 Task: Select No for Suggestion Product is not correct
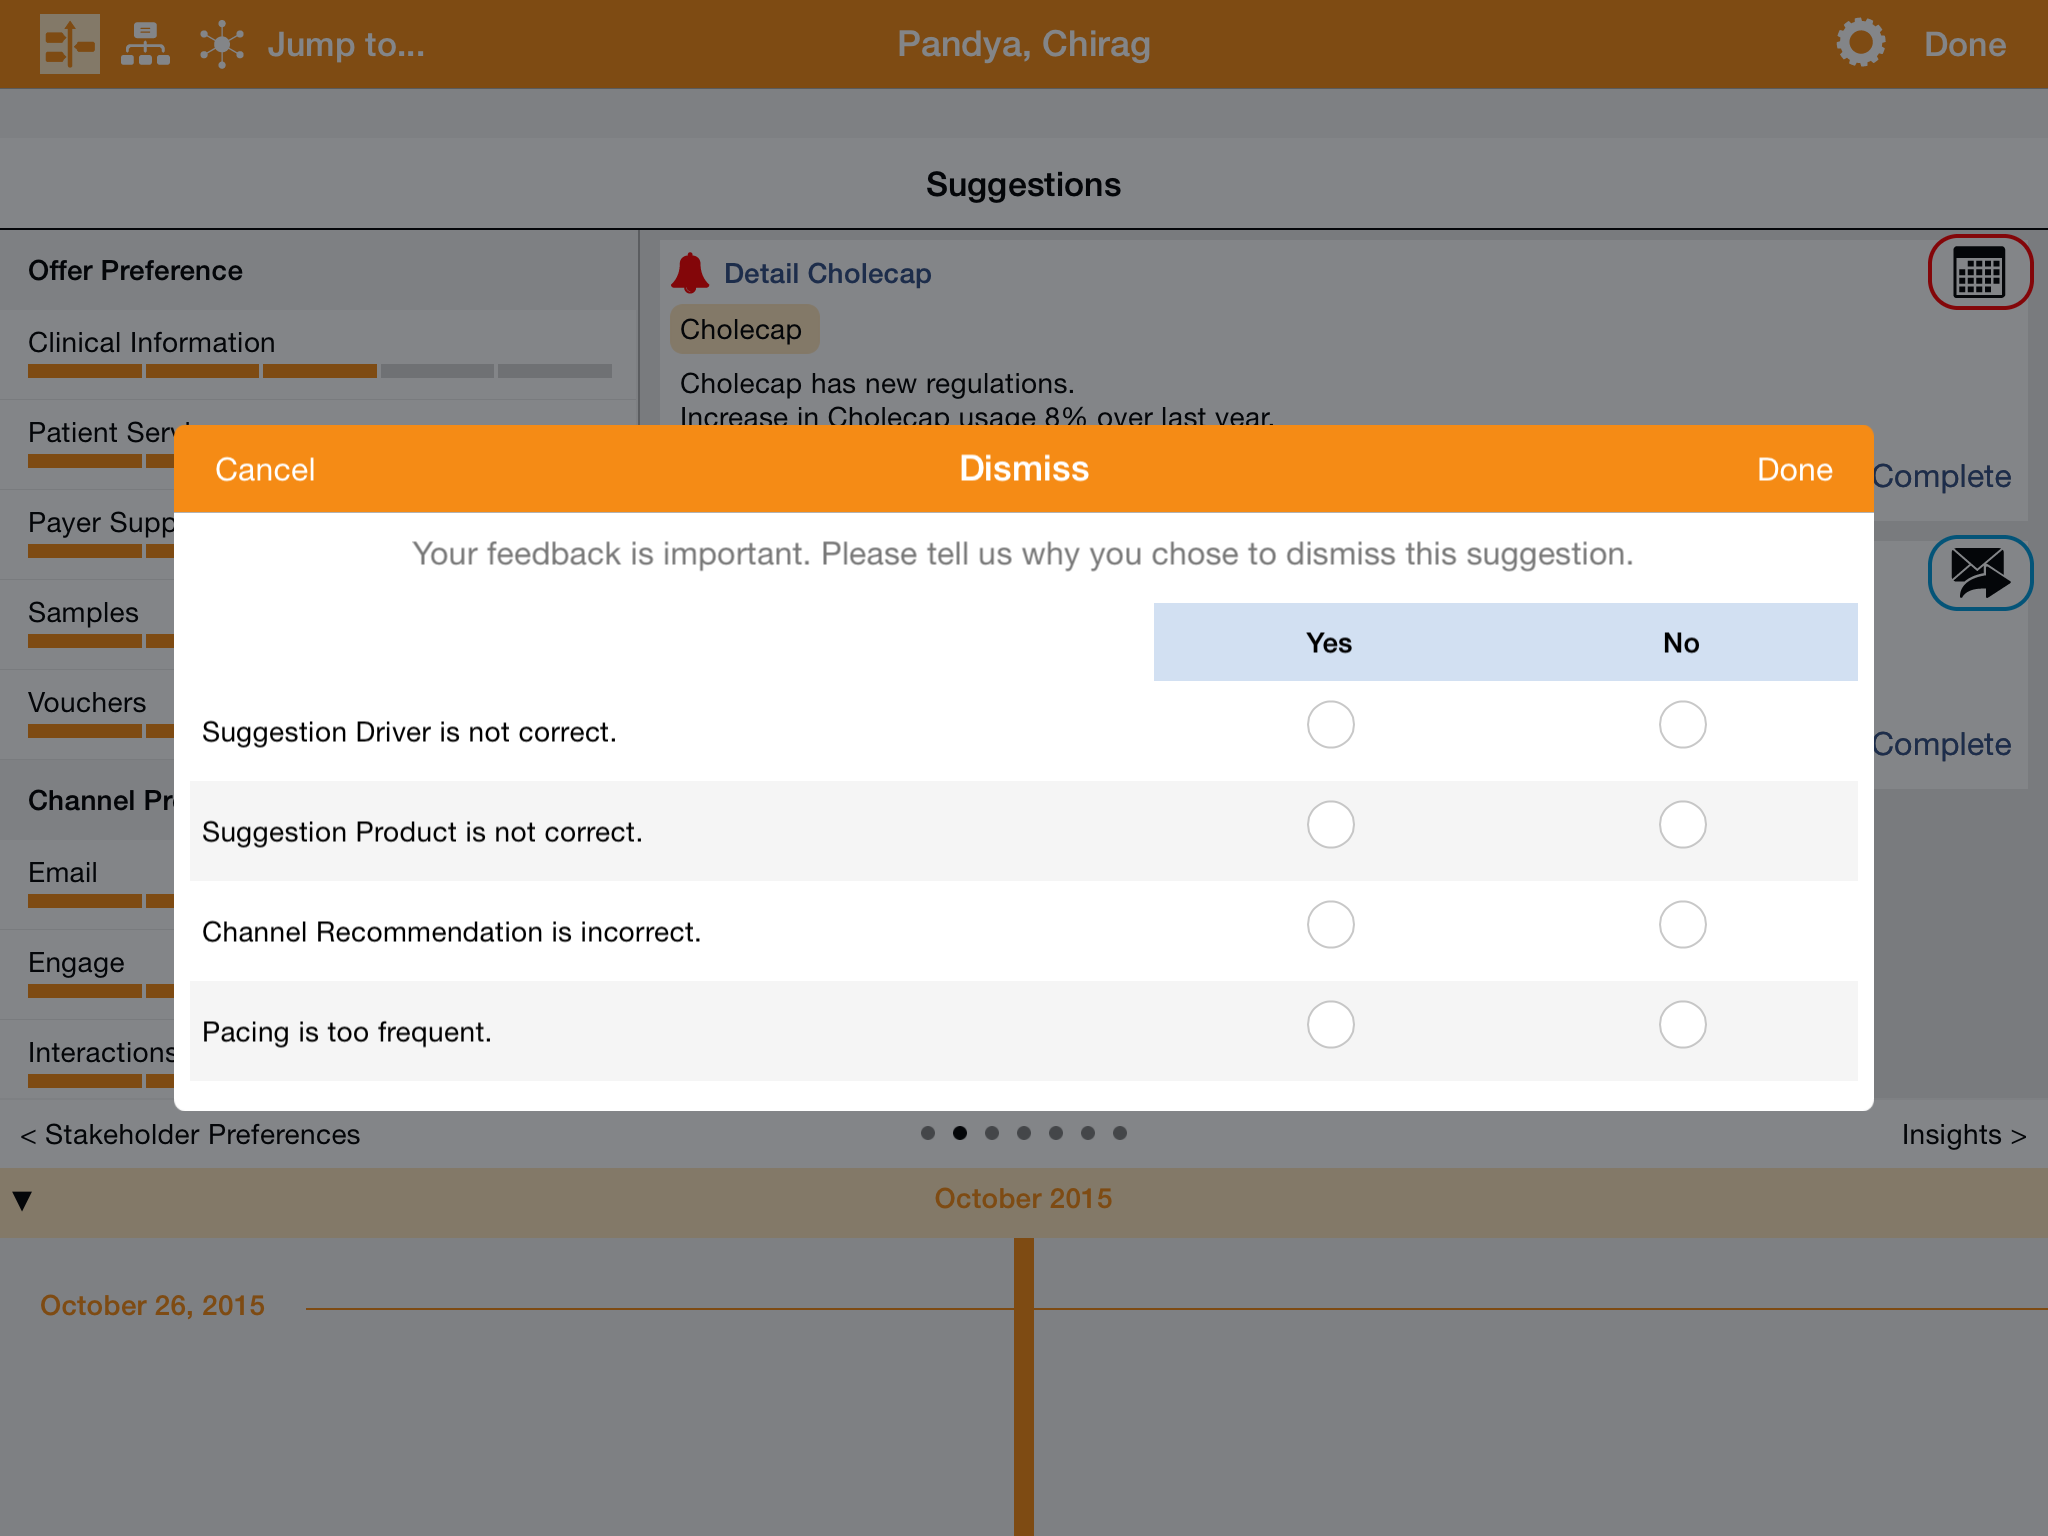pos(1682,825)
